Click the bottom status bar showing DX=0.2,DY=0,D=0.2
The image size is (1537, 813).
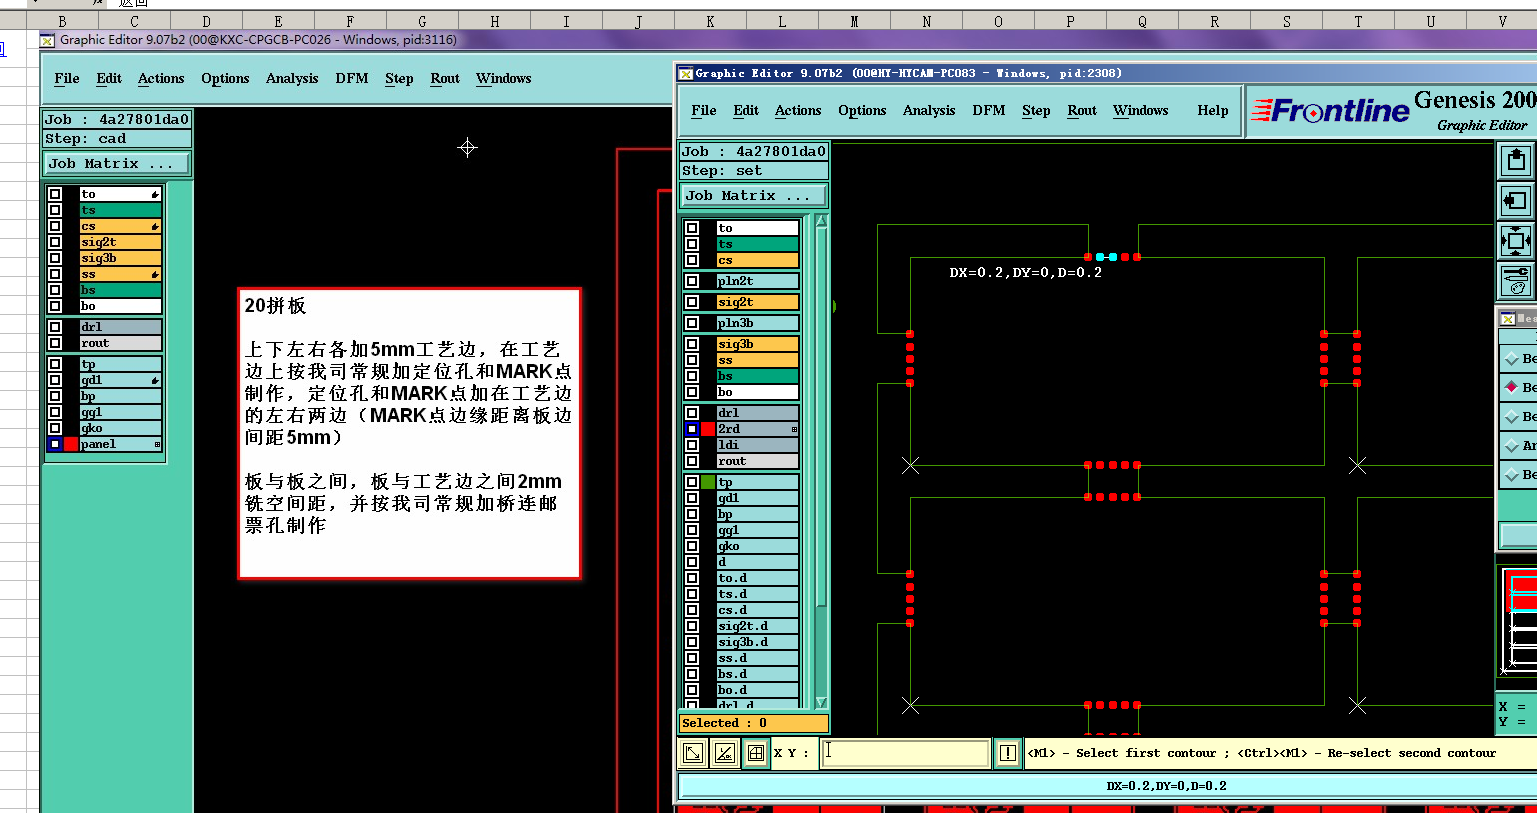tap(1107, 786)
